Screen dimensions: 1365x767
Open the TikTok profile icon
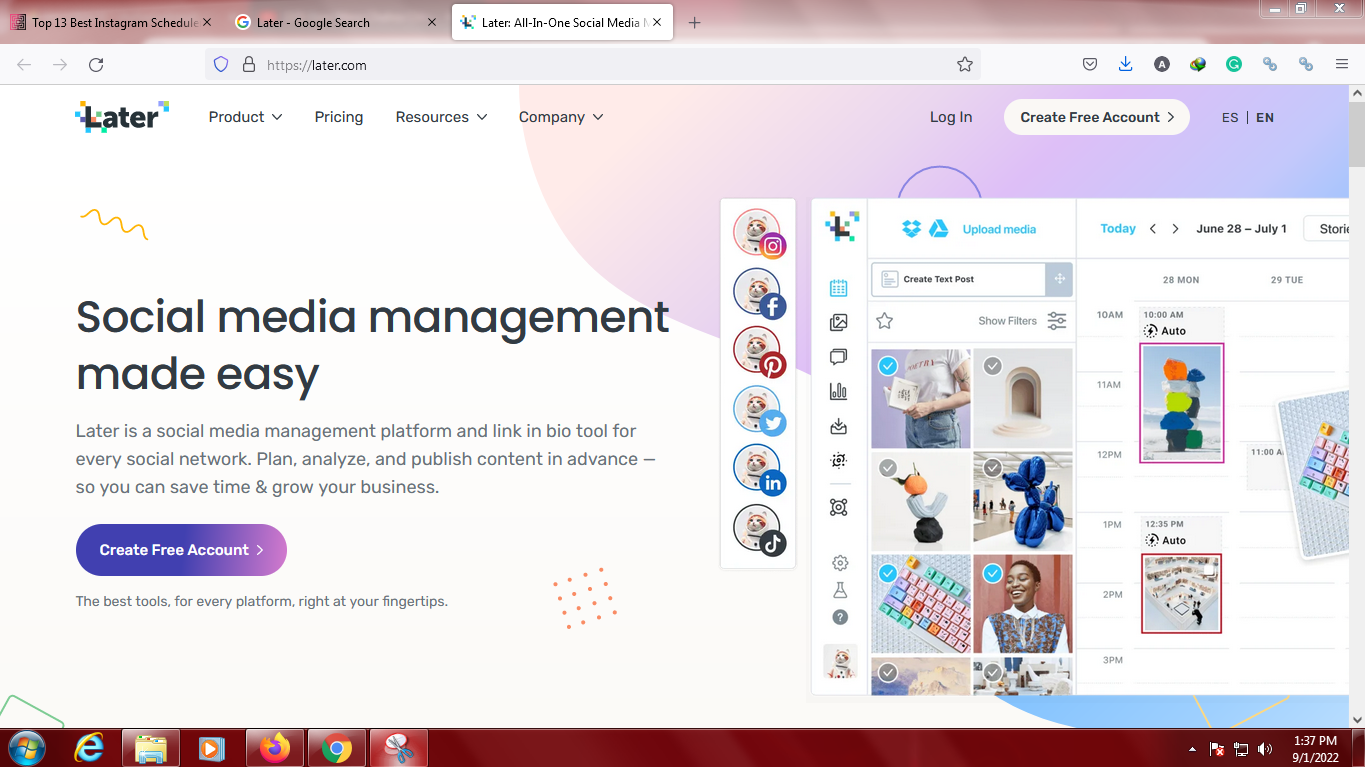click(x=759, y=530)
